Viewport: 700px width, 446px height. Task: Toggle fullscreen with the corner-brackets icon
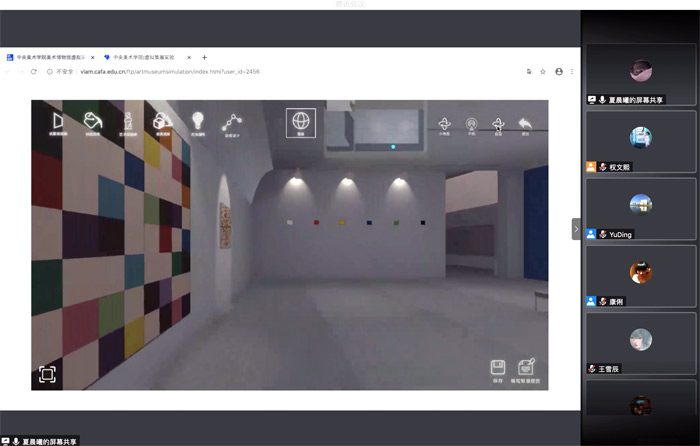coord(47,374)
